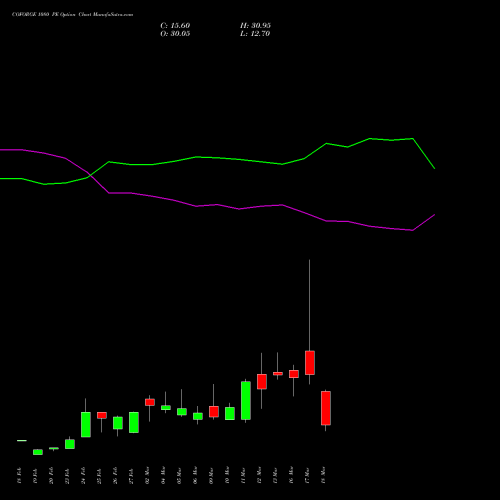This screenshot has width=500, height=500.
Task: Click the green candle for 24 Feb
Action: [86, 424]
